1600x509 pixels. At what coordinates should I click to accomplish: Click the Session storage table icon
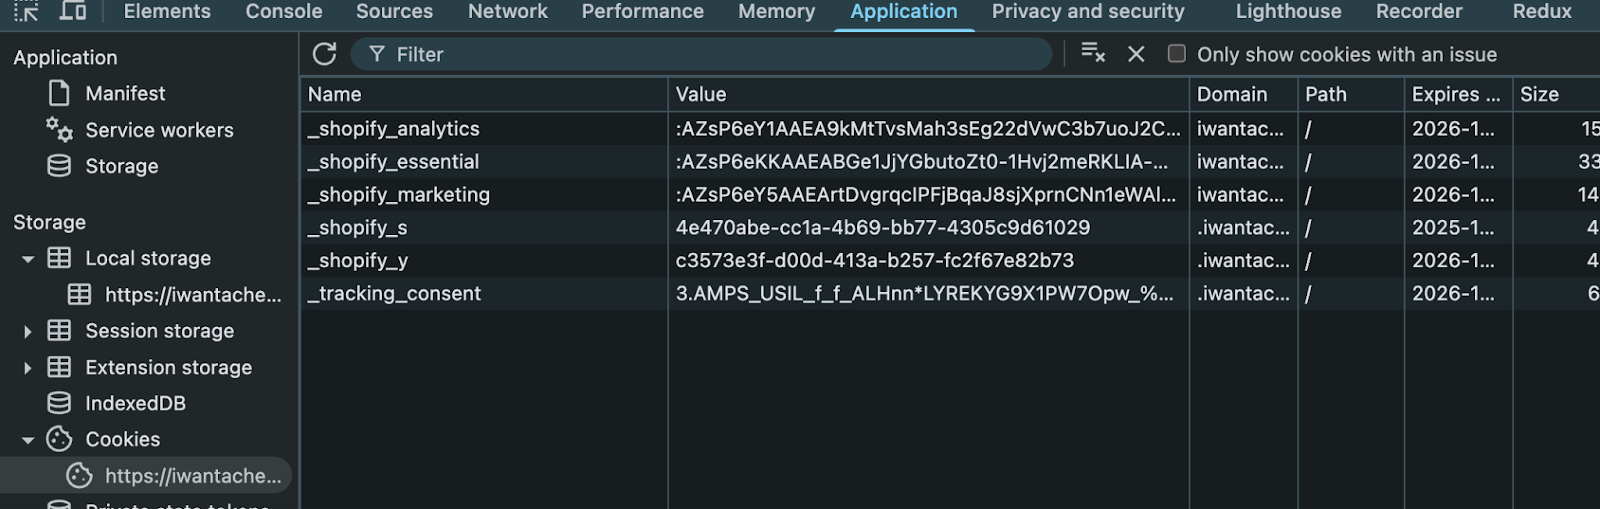tap(60, 330)
